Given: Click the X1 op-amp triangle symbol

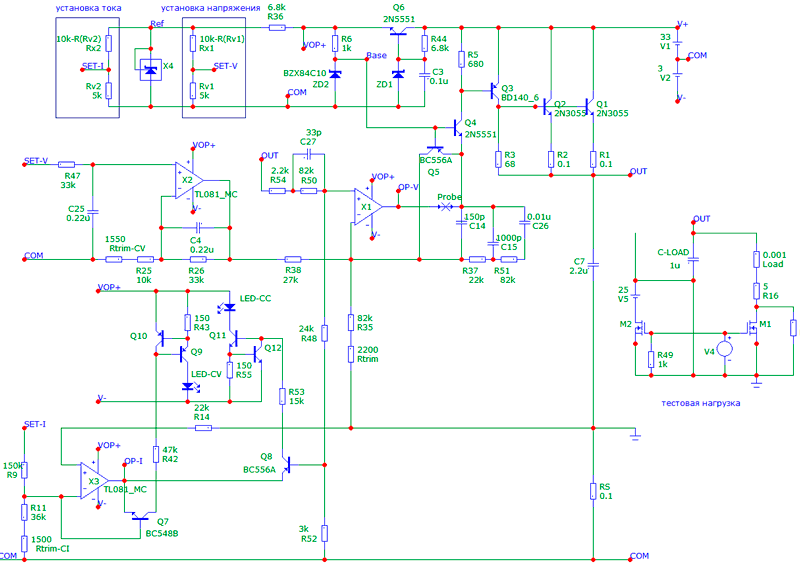Looking at the screenshot, I should click(368, 207).
